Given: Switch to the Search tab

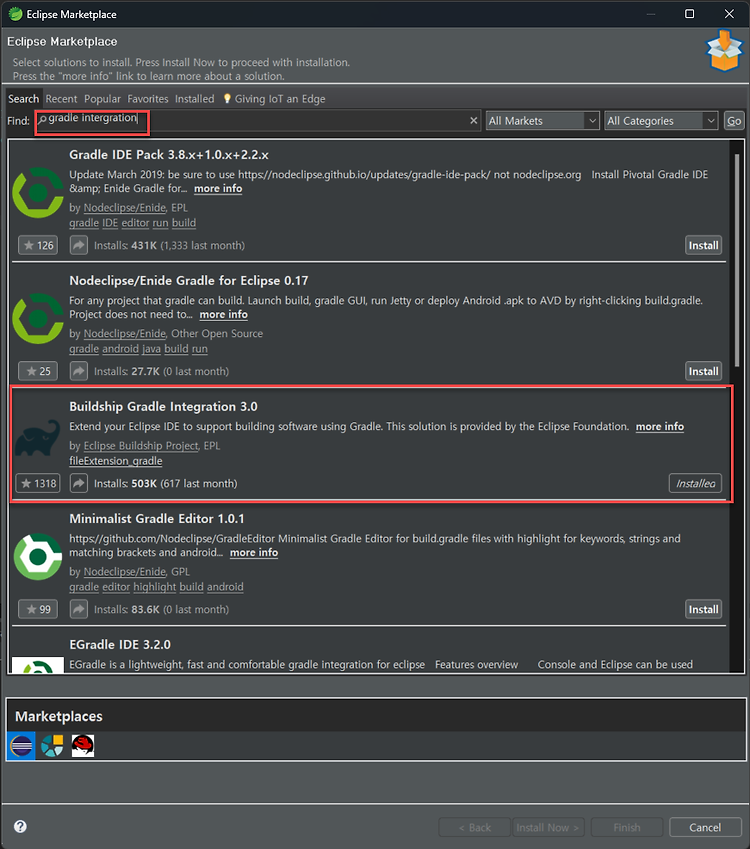Looking at the screenshot, I should point(23,99).
